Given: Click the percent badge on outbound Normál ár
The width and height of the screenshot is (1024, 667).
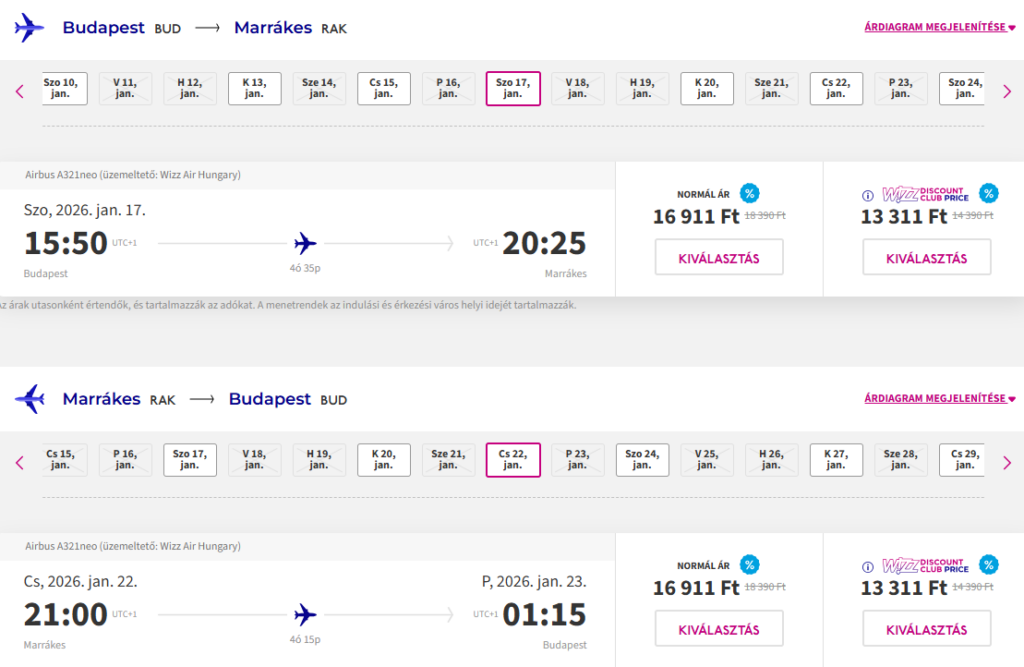Looking at the screenshot, I should tap(750, 193).
